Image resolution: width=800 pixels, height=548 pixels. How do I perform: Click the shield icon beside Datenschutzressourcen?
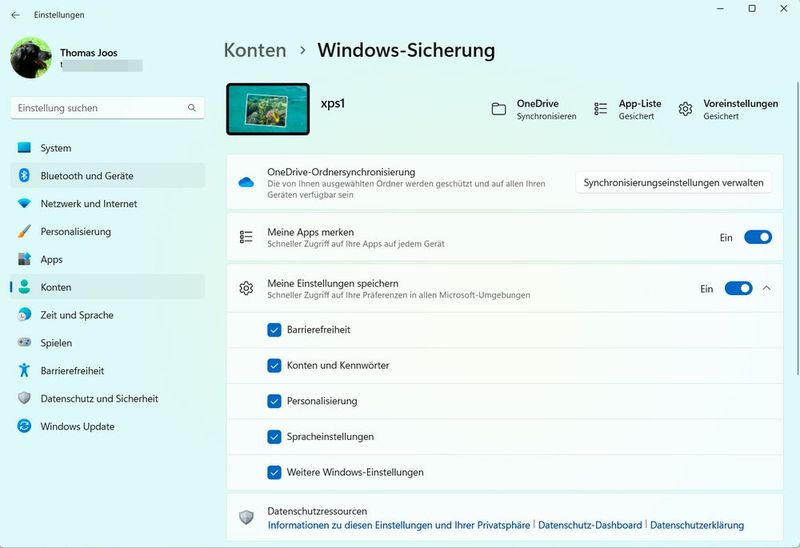click(x=246, y=517)
